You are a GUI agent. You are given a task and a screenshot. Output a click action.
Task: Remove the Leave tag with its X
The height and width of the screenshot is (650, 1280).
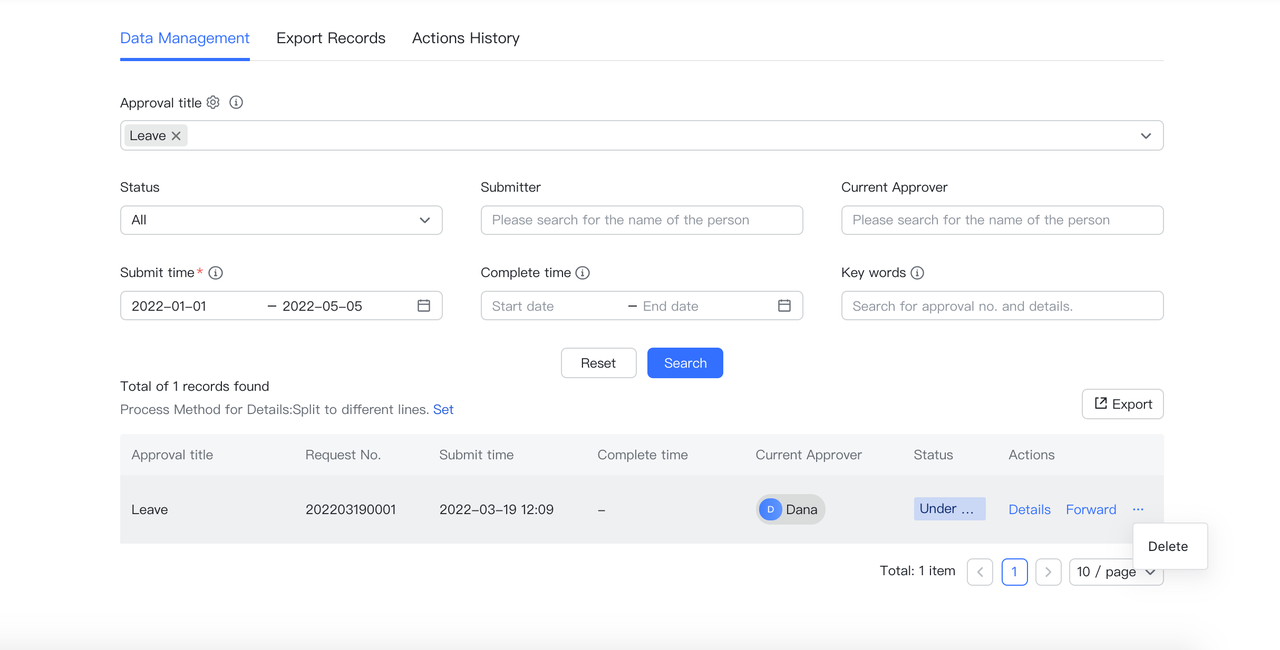[176, 136]
